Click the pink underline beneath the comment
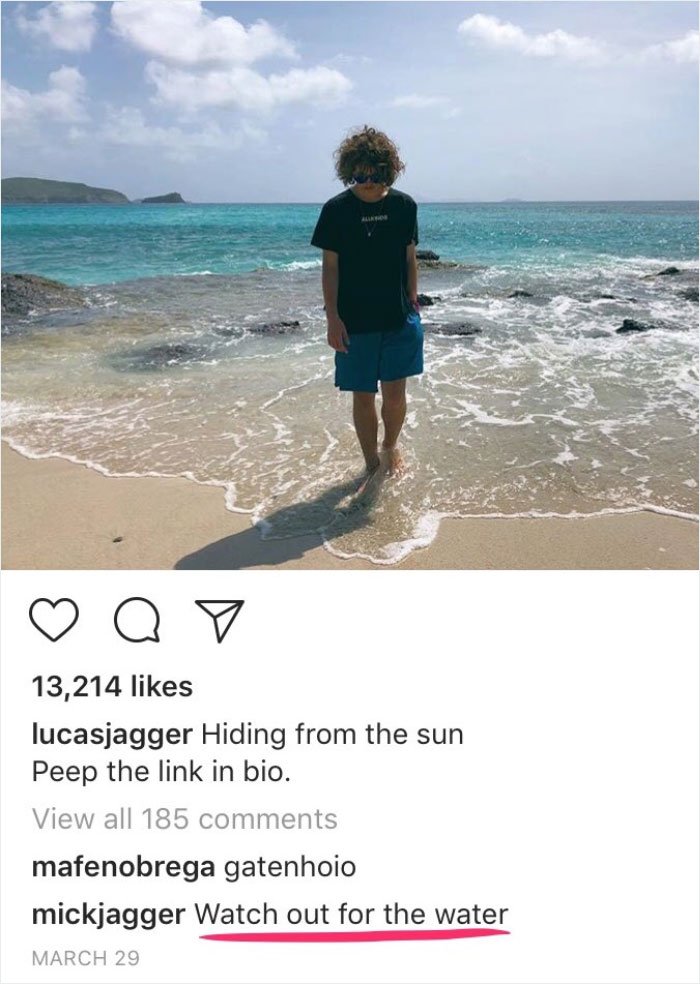 pyautogui.click(x=355, y=935)
